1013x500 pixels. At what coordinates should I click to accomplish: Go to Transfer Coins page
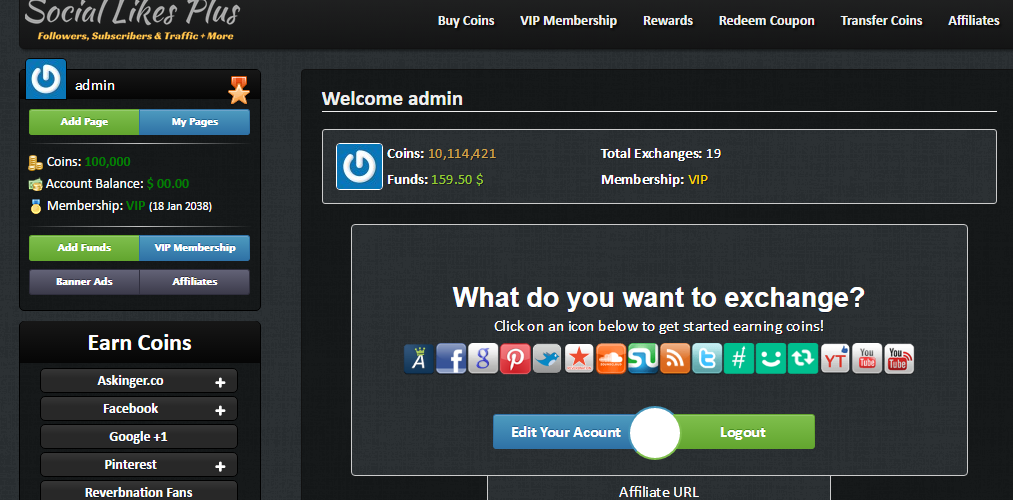881,21
